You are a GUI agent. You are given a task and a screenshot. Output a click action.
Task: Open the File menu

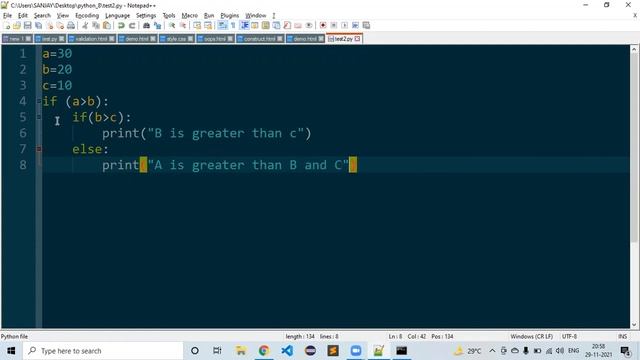pos(7,16)
